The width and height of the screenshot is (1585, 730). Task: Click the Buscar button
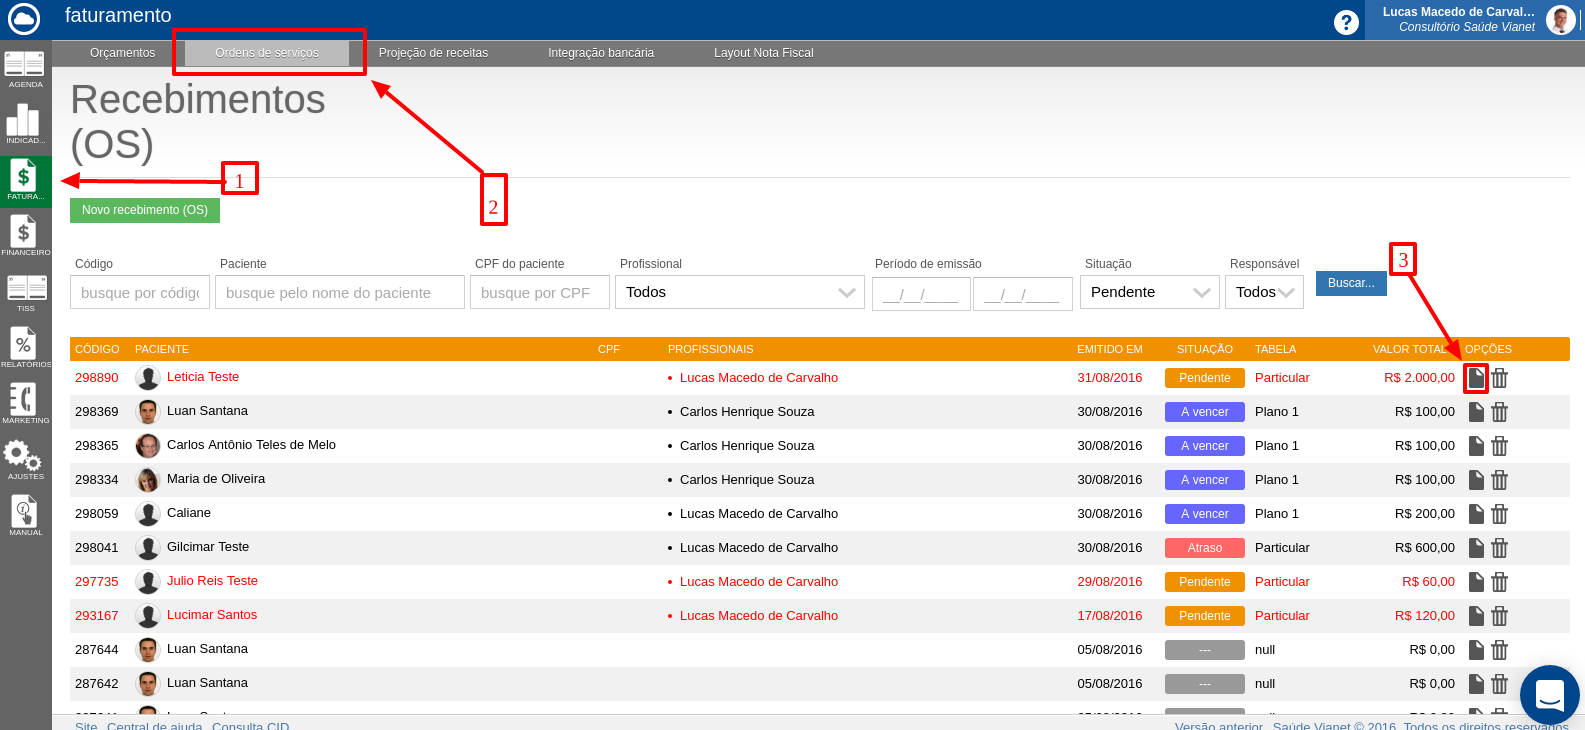click(1351, 283)
